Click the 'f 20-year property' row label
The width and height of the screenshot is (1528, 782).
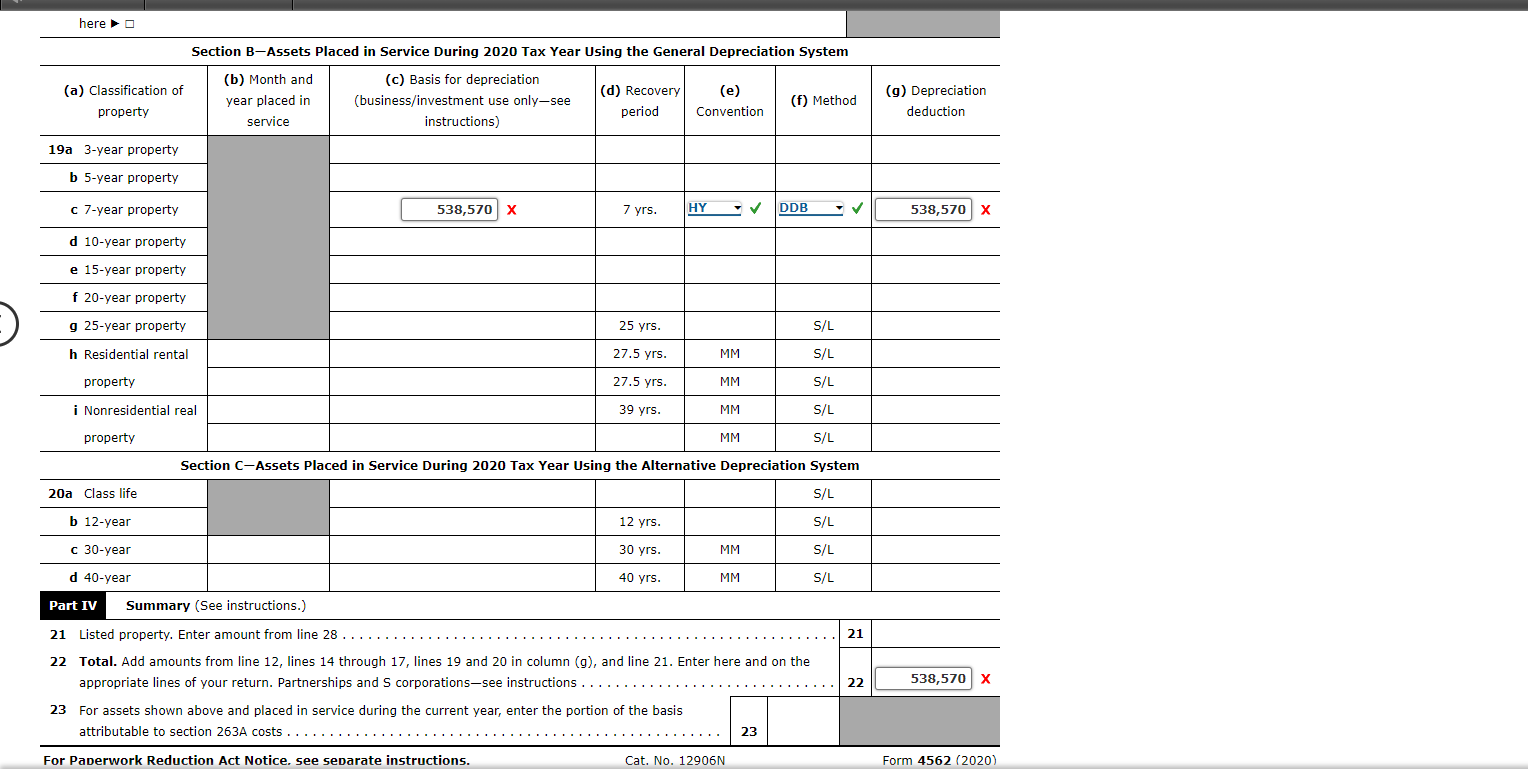(128, 298)
